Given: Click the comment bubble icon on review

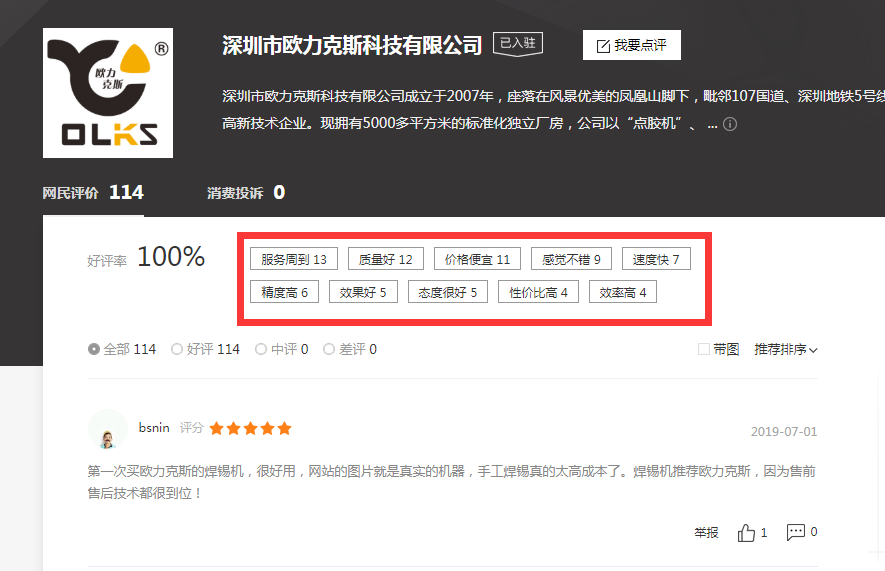Looking at the screenshot, I should 796,532.
